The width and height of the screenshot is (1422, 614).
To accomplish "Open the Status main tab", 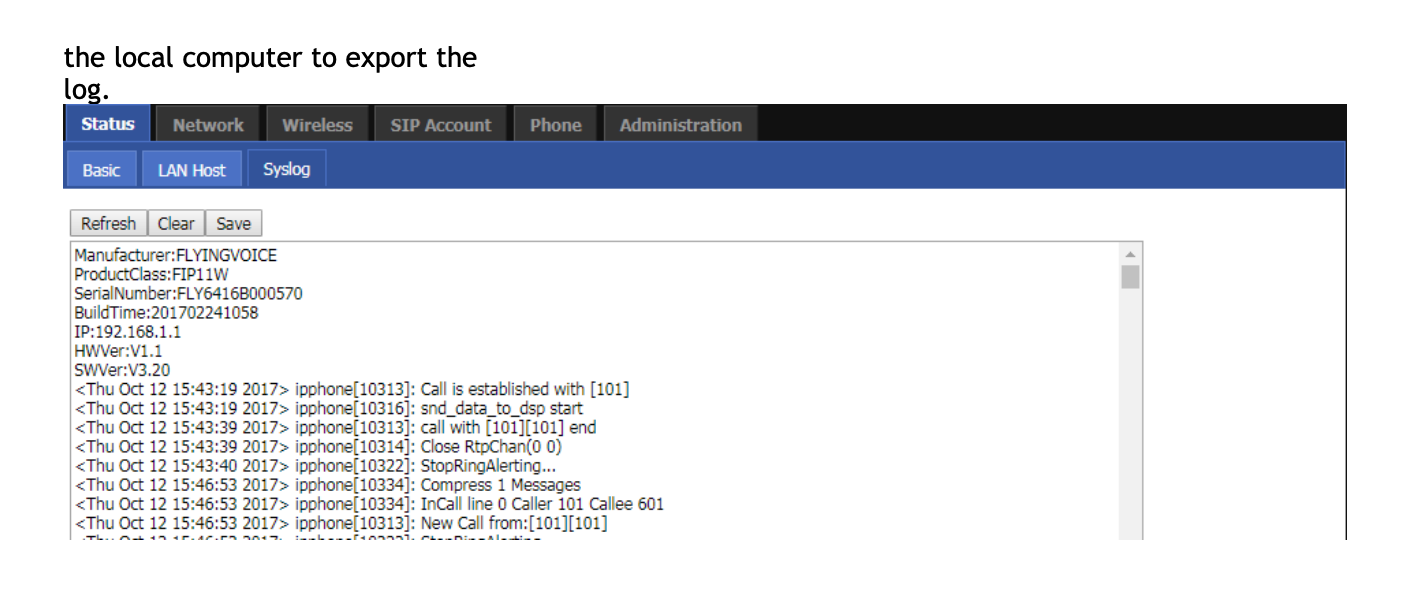I will click(x=107, y=124).
